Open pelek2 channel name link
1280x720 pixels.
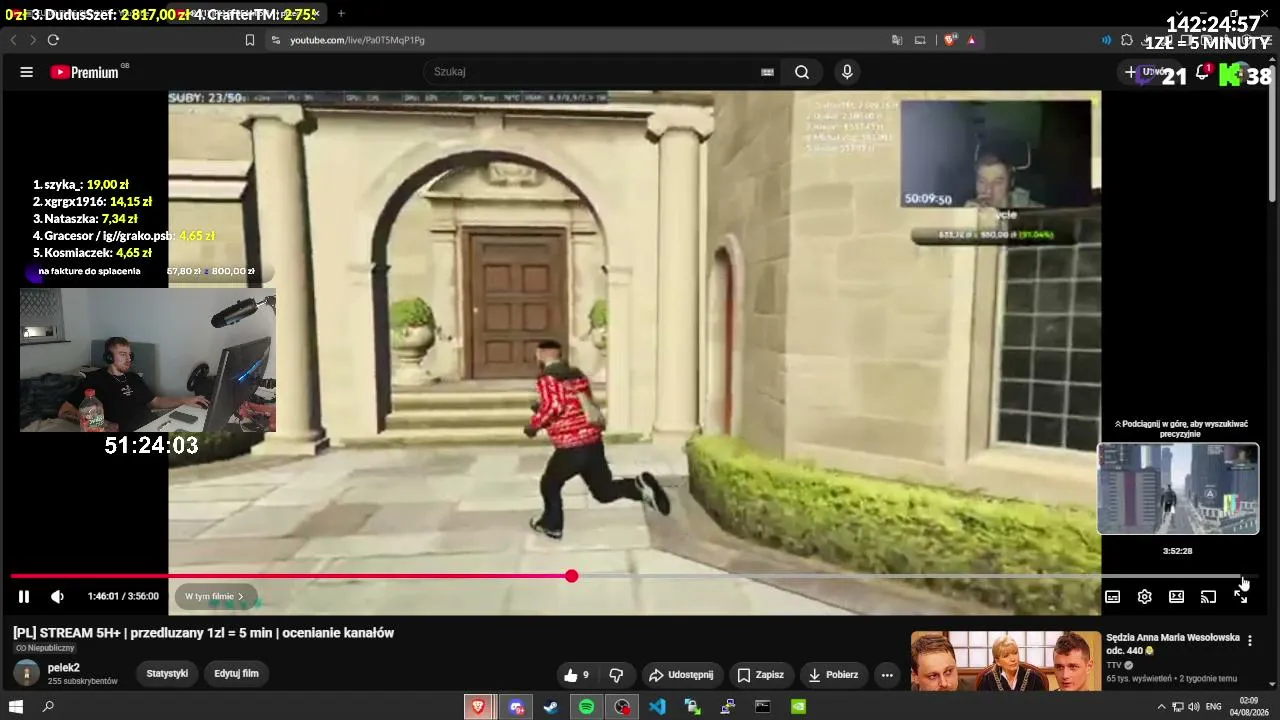point(64,668)
